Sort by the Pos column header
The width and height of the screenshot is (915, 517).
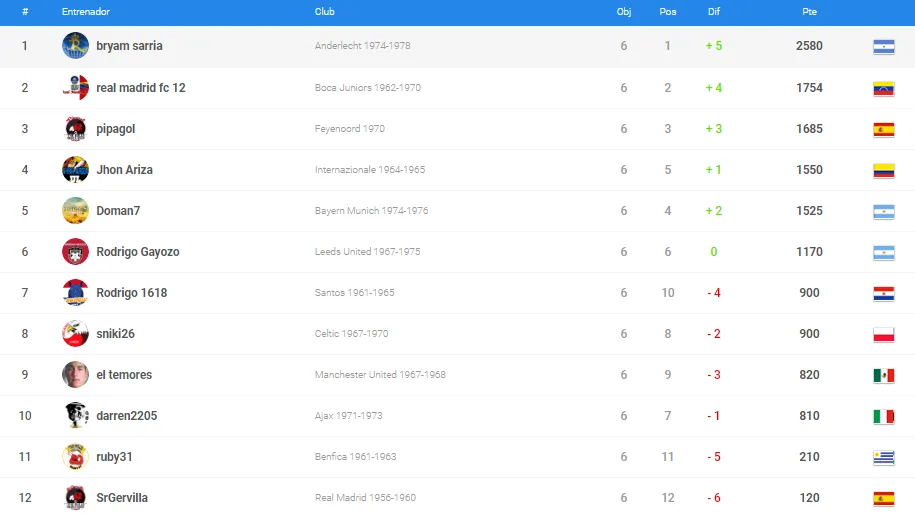[668, 12]
